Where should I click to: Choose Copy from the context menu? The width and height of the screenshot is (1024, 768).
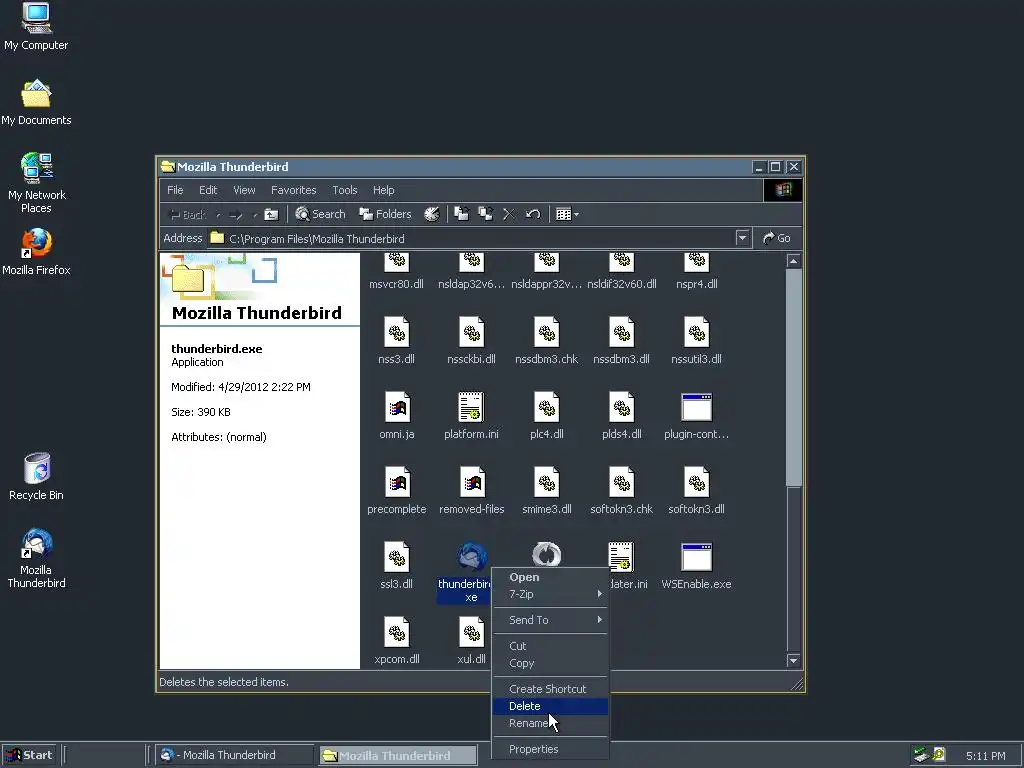point(550,663)
